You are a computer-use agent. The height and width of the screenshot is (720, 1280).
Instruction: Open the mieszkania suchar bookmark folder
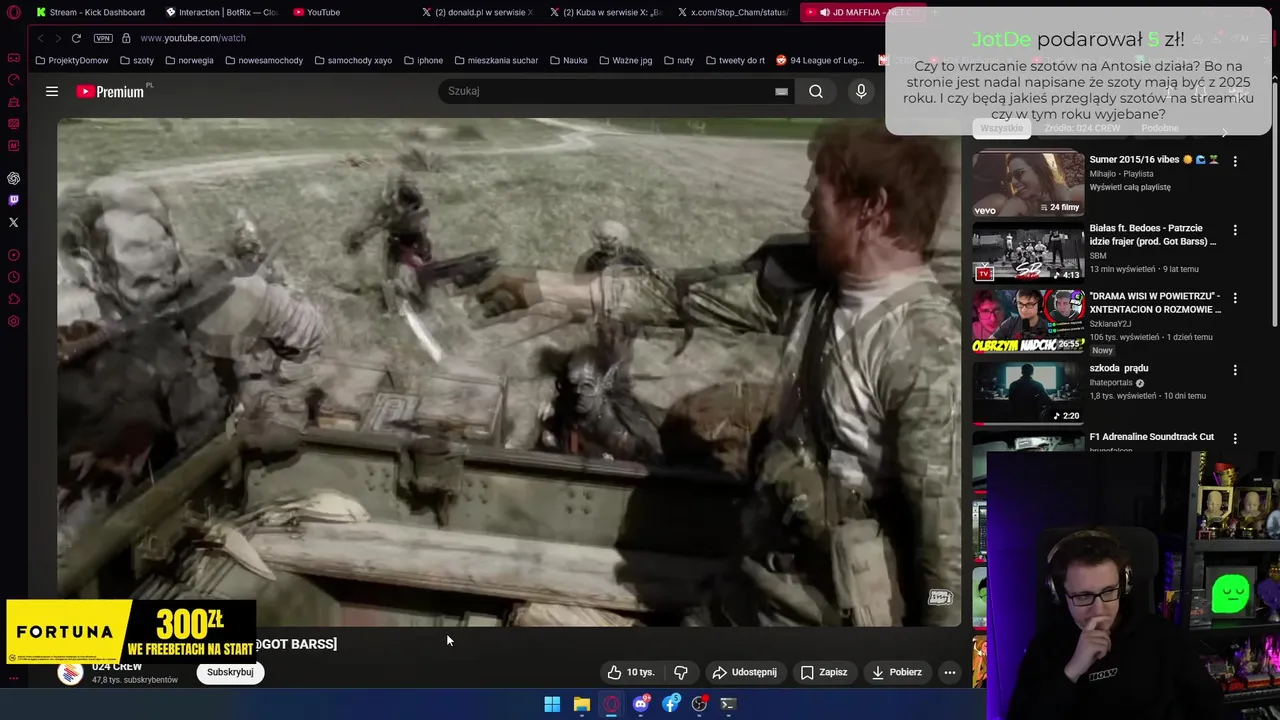click(x=496, y=60)
